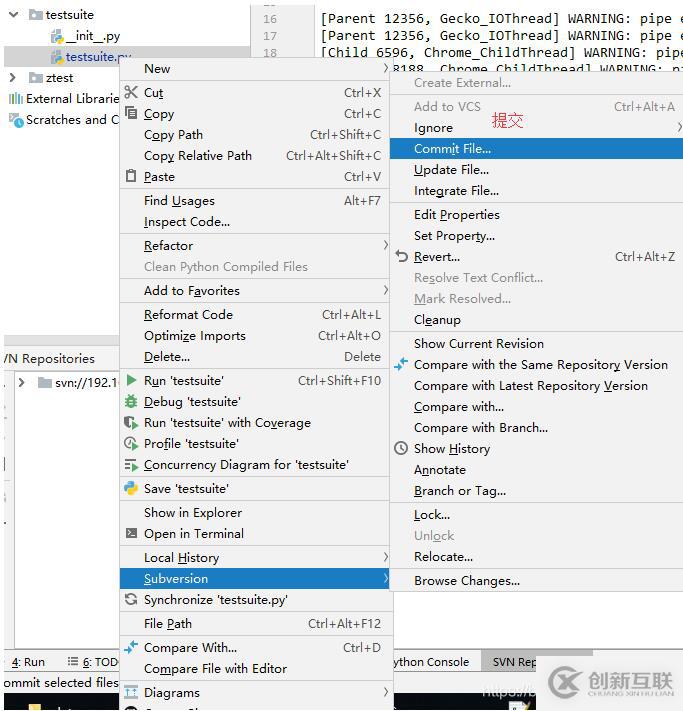Choose File Path
Screen dimensions: 683x711
point(255,623)
